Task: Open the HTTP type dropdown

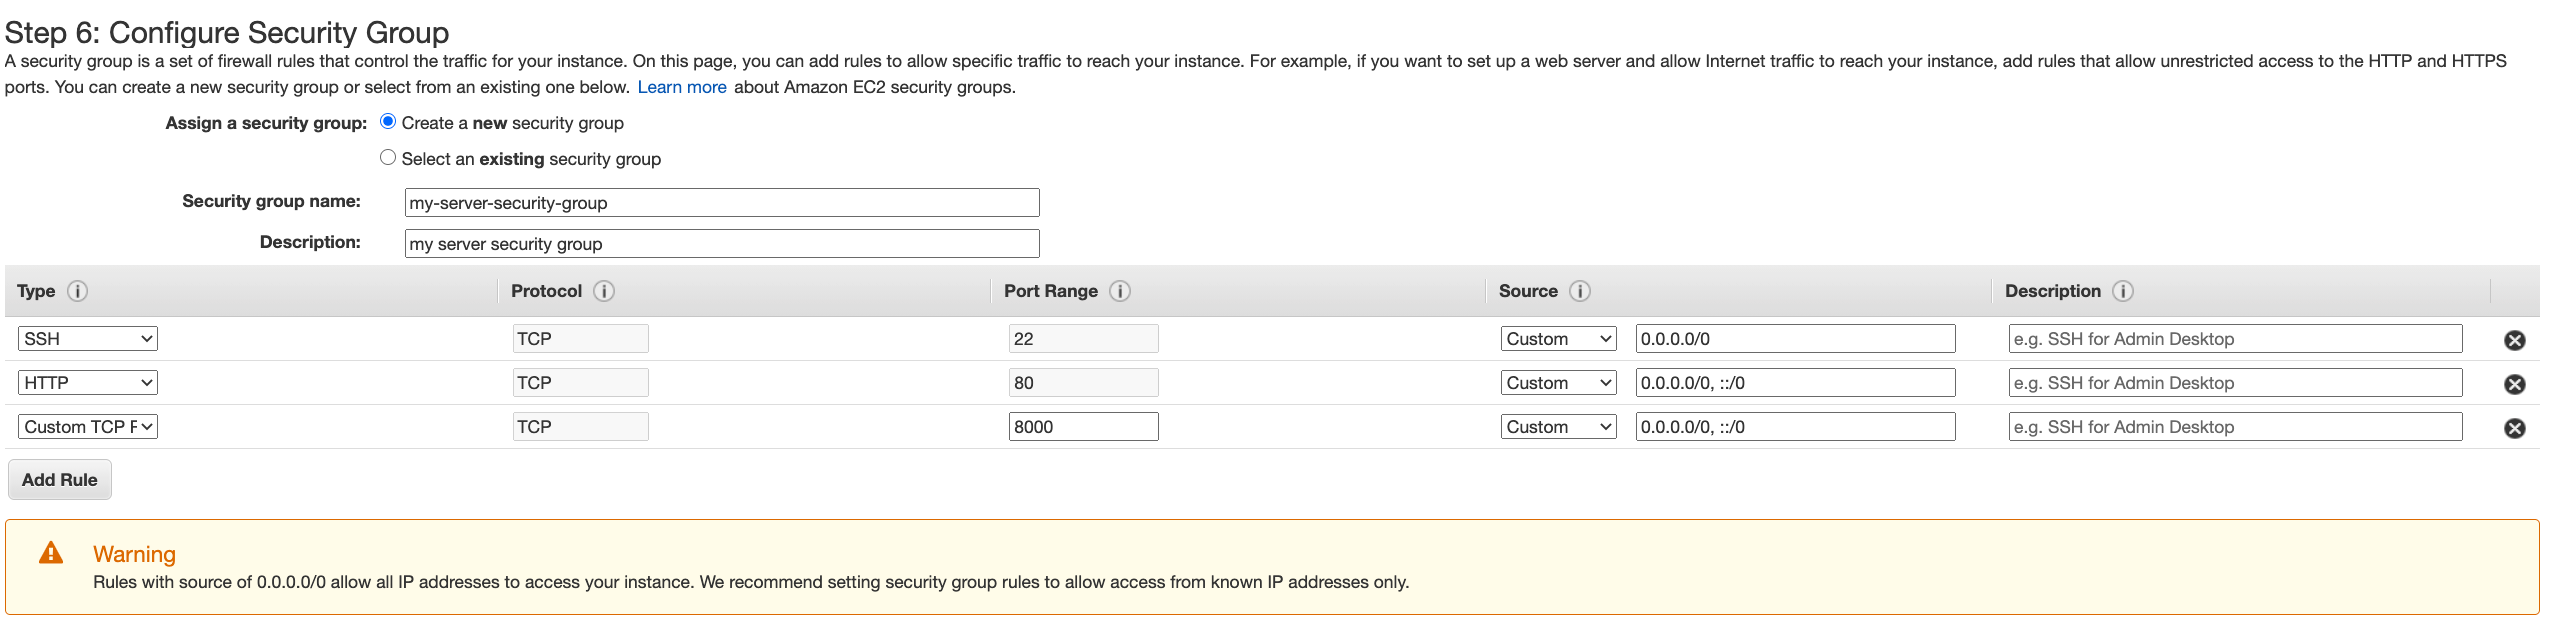Action: click(88, 383)
